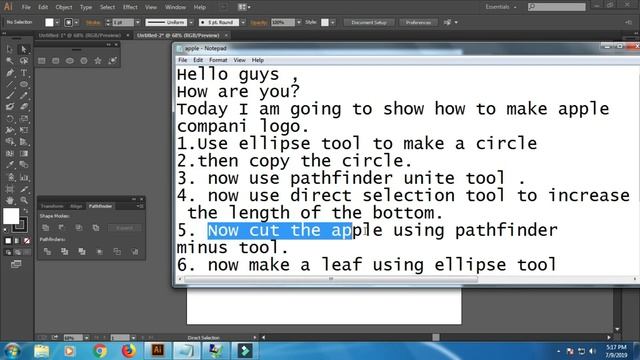
Task: Pick the Magic Wand tool
Action: coord(10,61)
